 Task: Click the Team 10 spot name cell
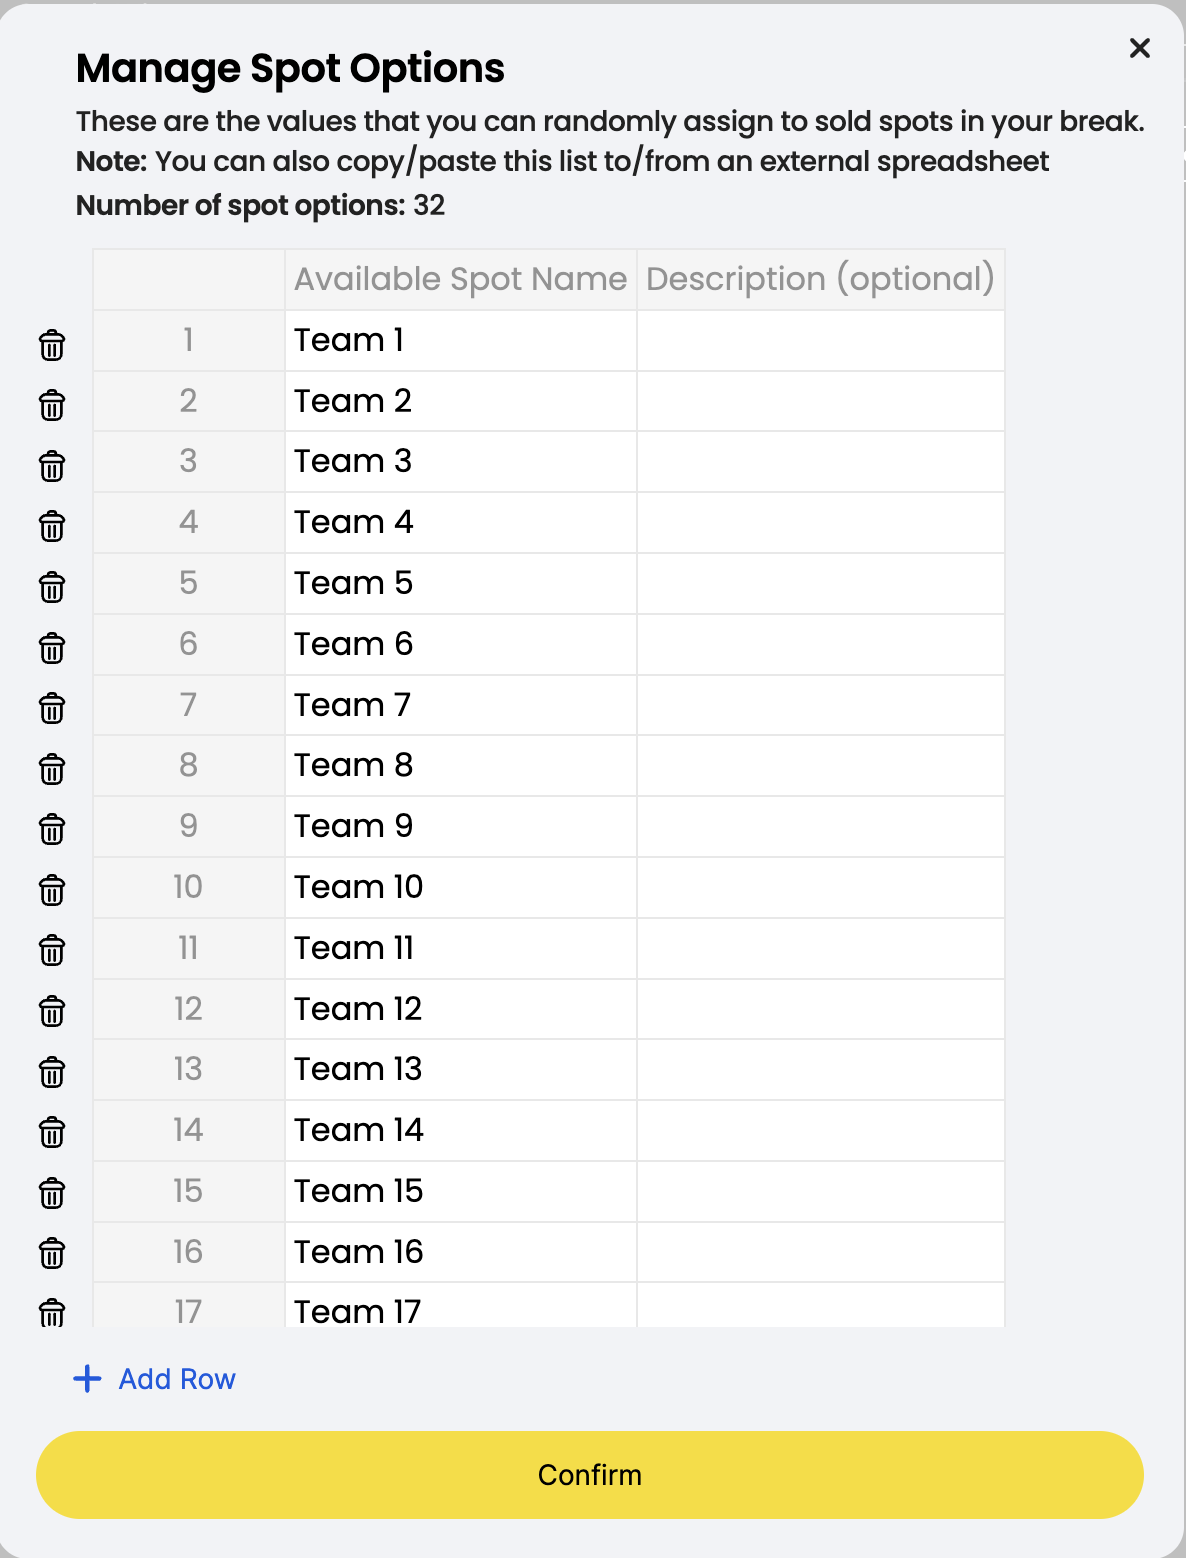pos(461,887)
